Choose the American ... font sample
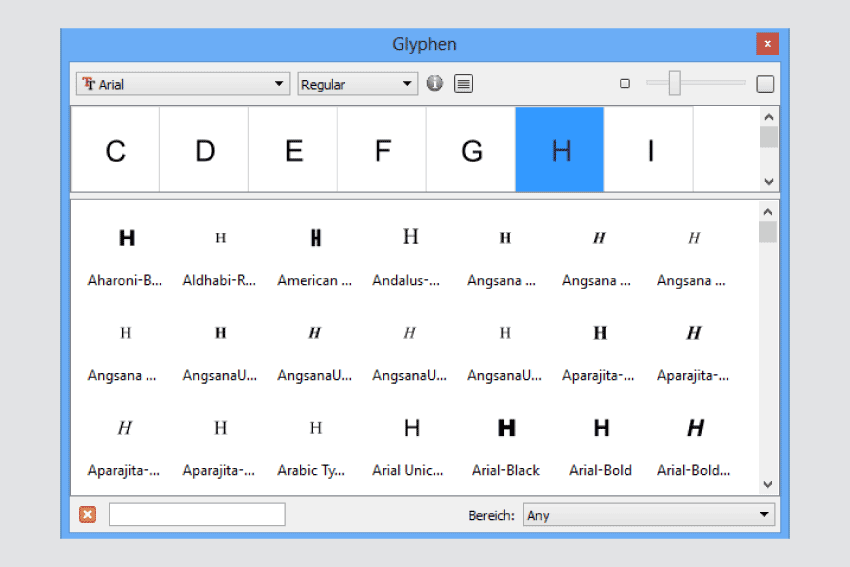This screenshot has height=567, width=850. (x=314, y=257)
